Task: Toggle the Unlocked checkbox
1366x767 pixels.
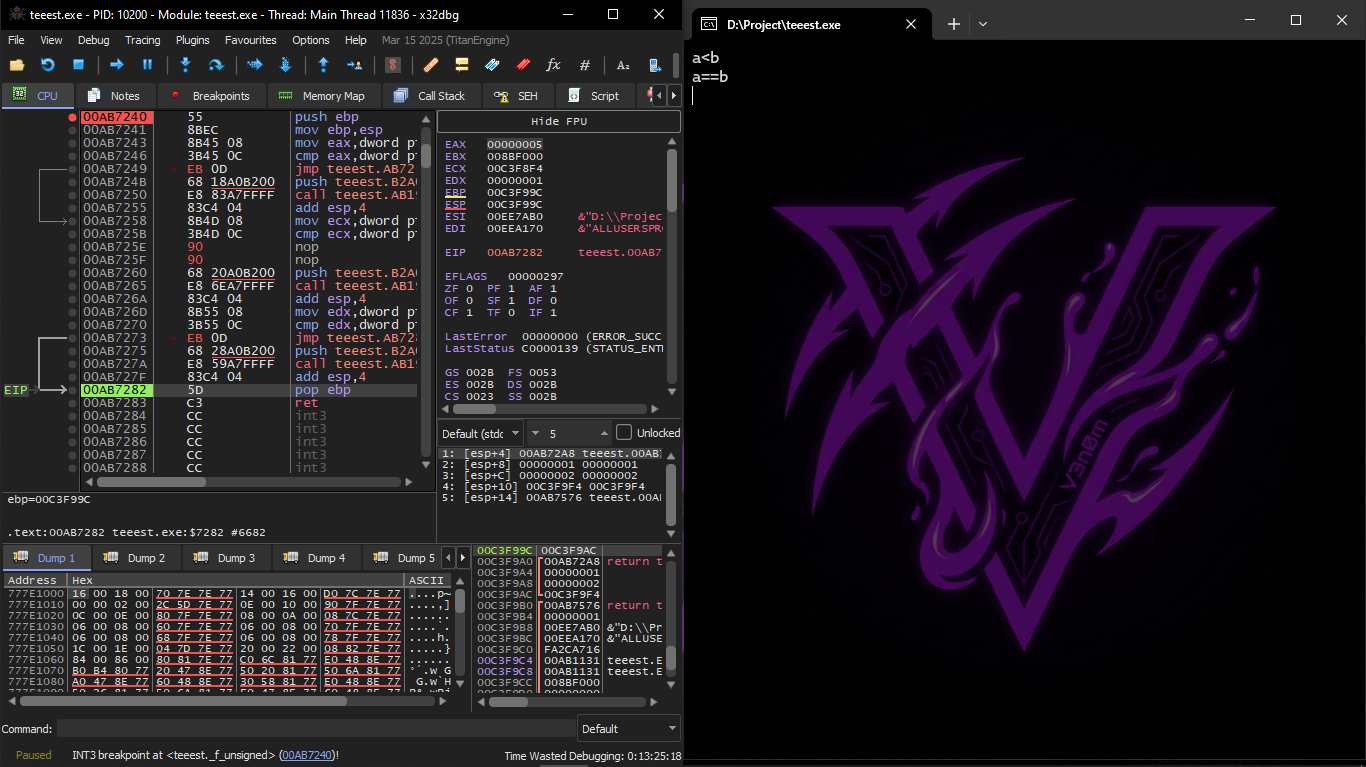Action: (624, 433)
